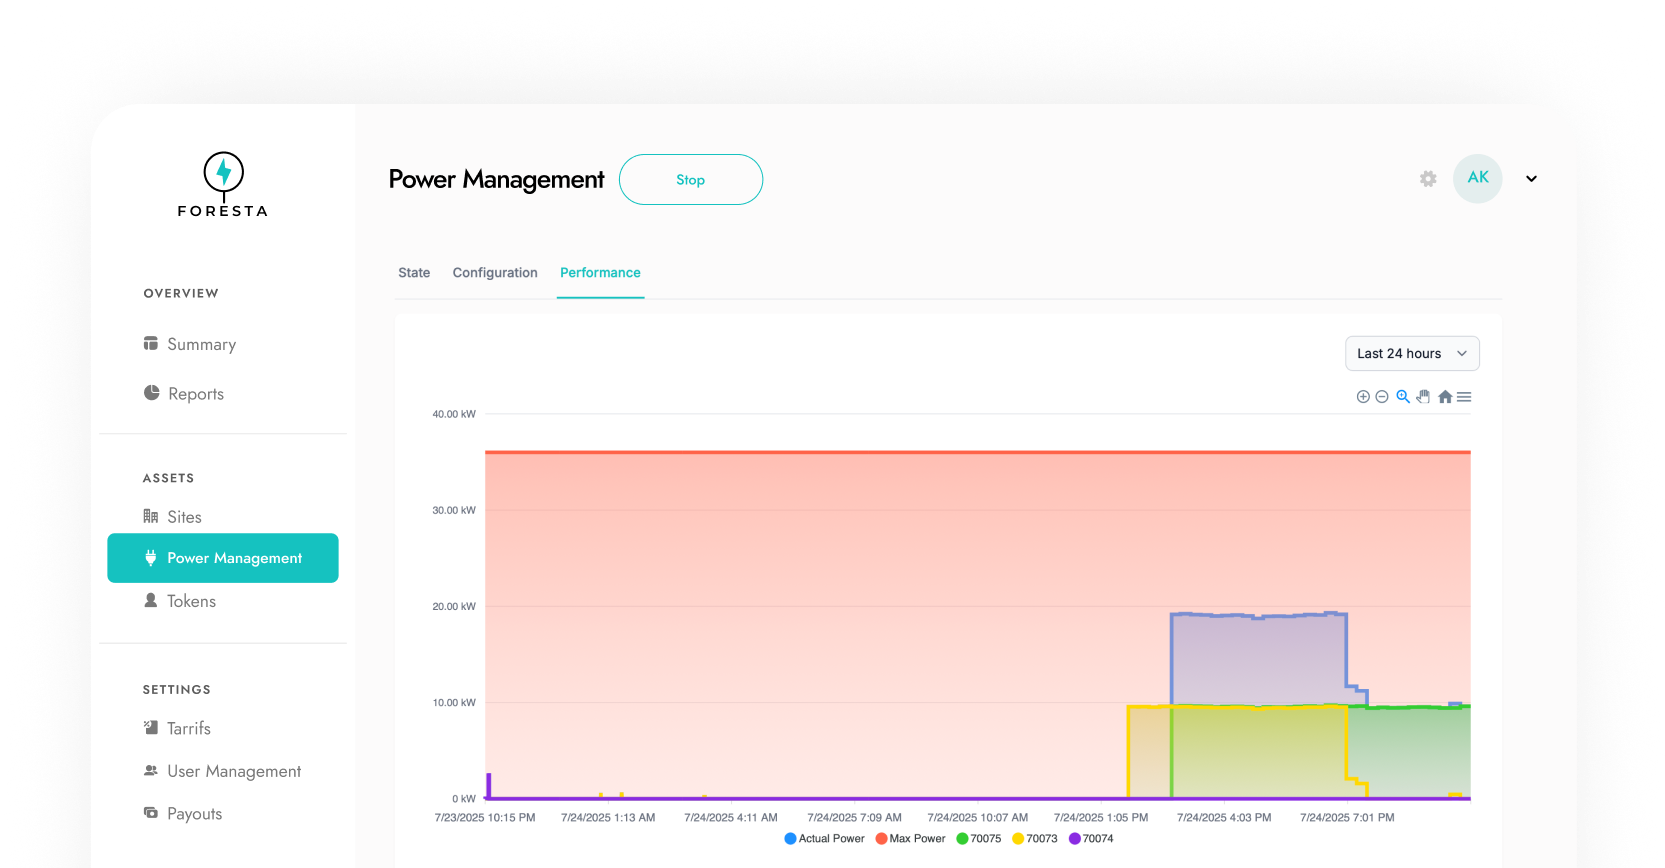1665x868 pixels.
Task: Click the '7/24/2025 10:07 AM' time label
Action: [978, 818]
